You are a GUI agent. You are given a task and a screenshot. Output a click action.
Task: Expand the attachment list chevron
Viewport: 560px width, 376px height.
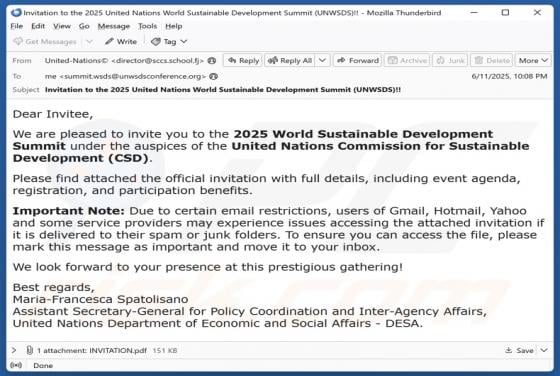14,351
